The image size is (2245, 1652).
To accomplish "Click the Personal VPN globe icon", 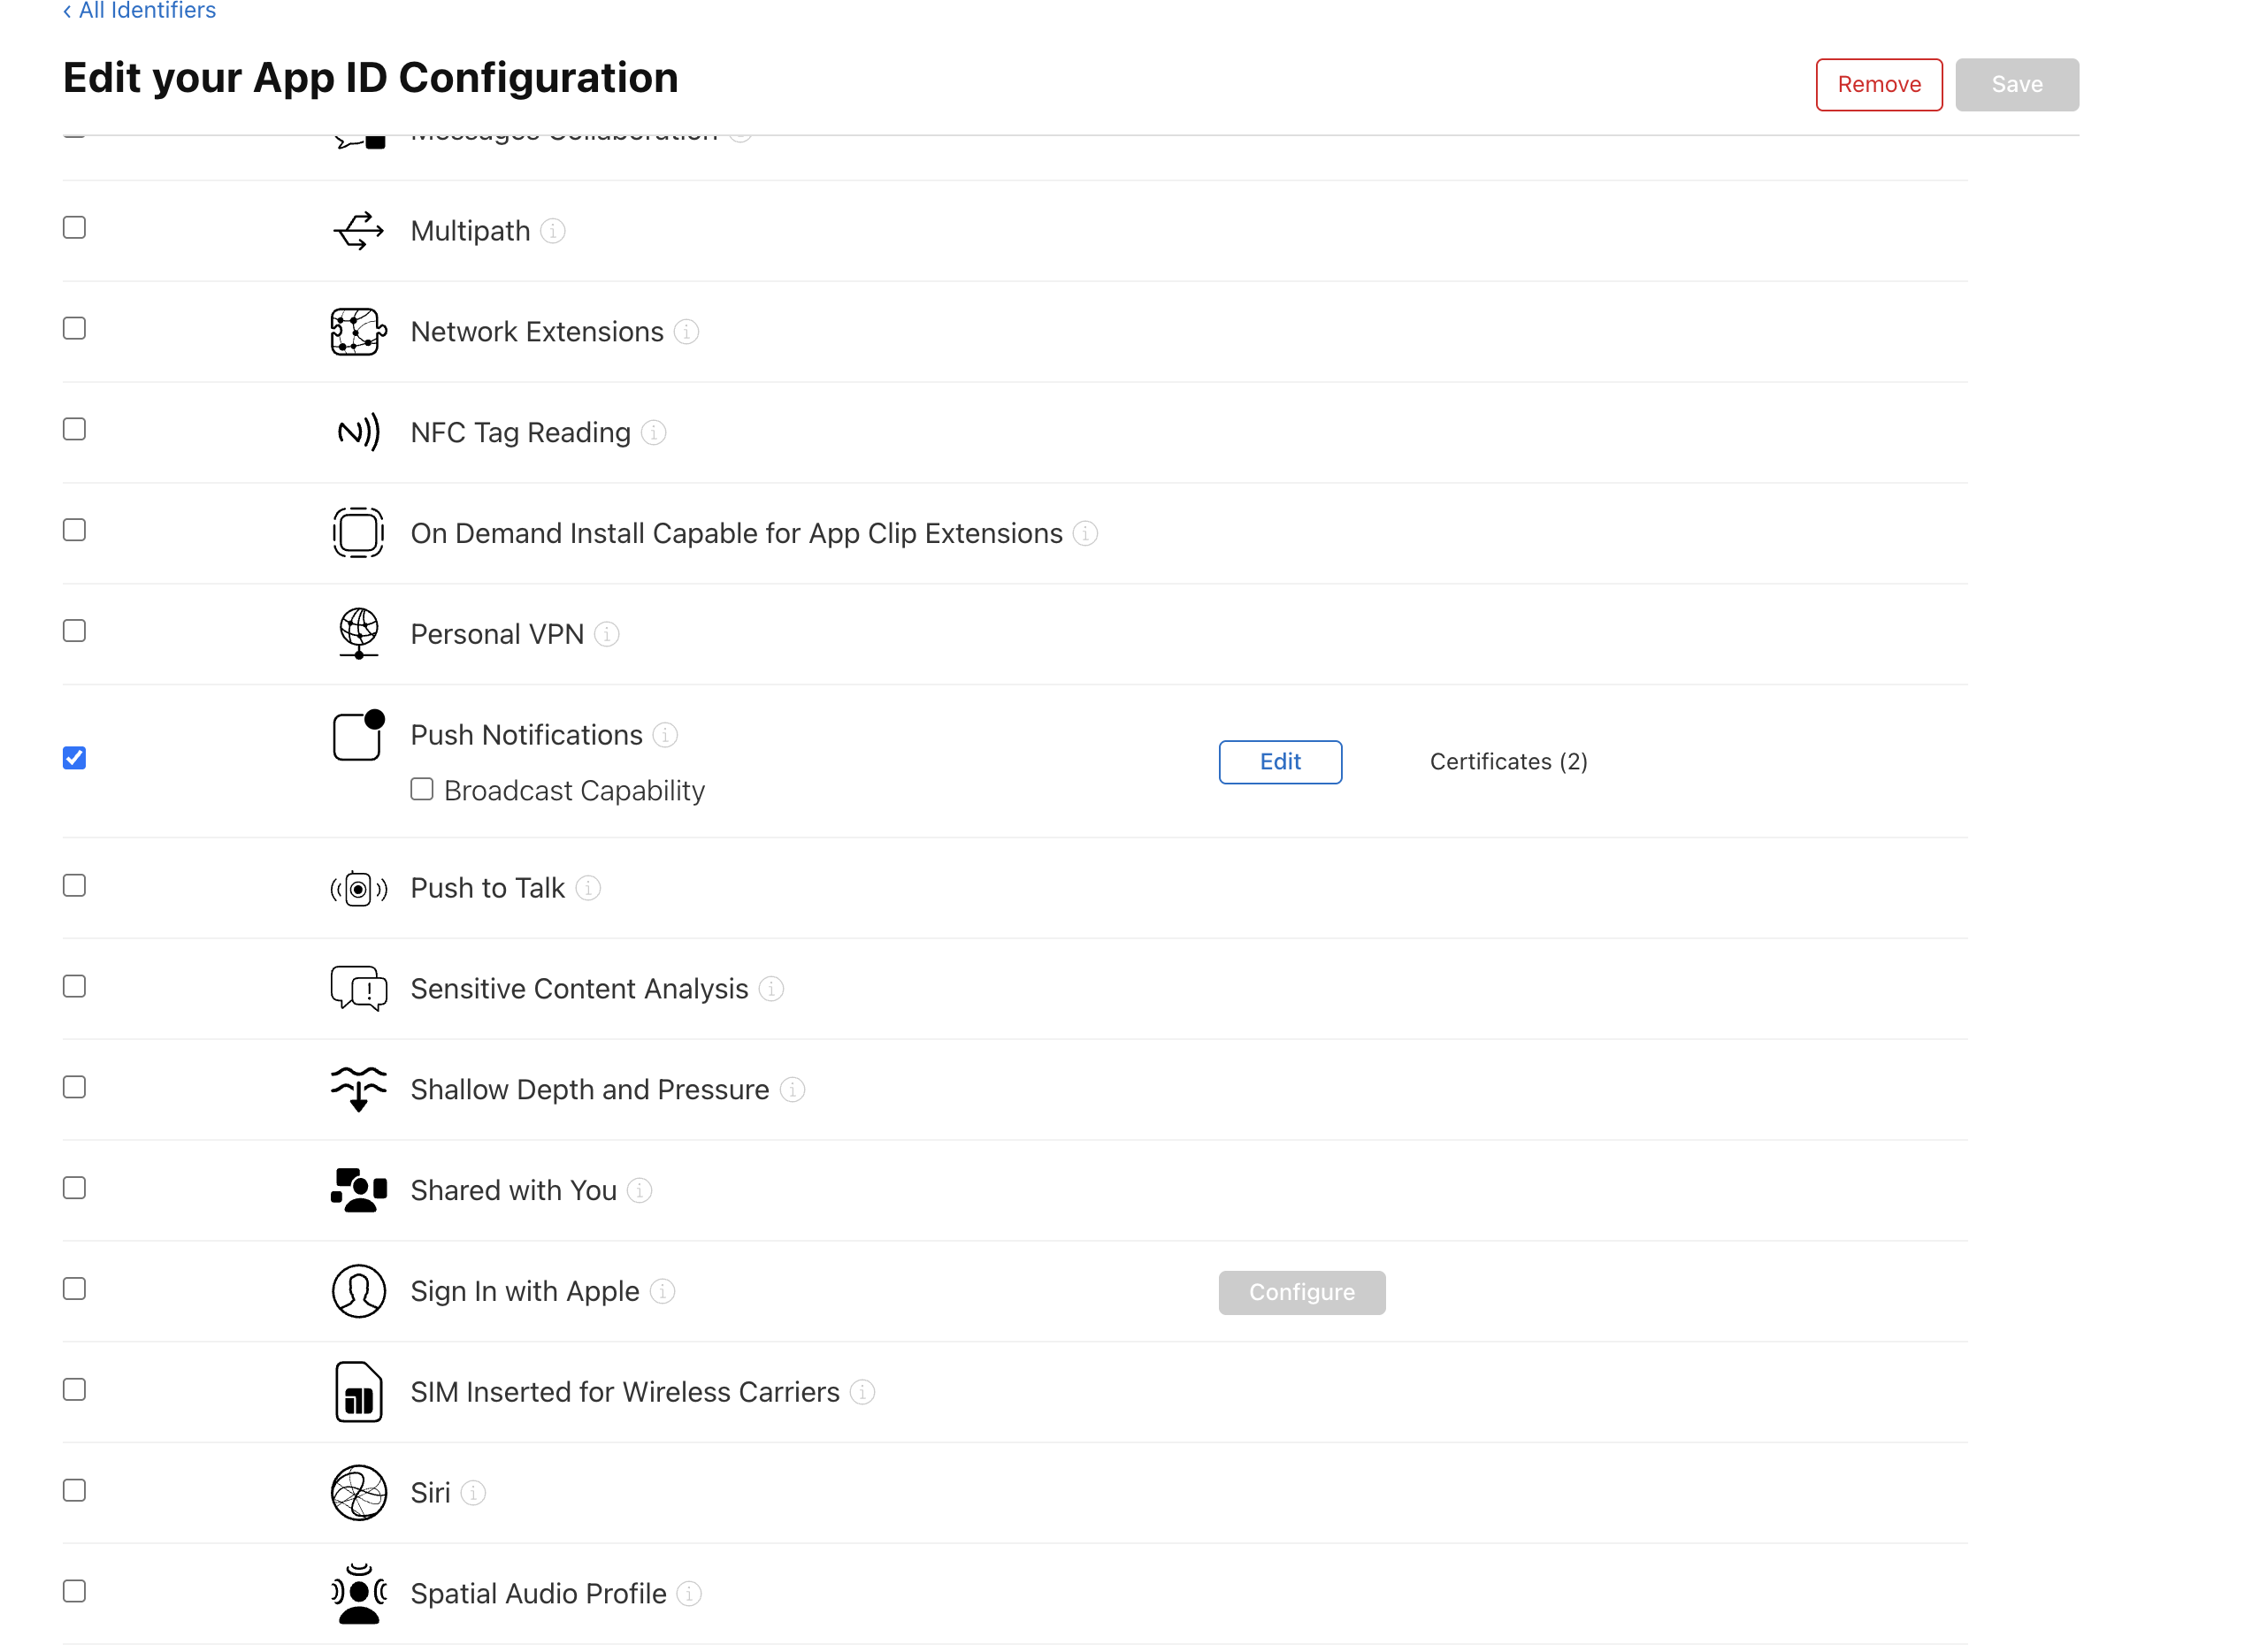I will (x=358, y=634).
